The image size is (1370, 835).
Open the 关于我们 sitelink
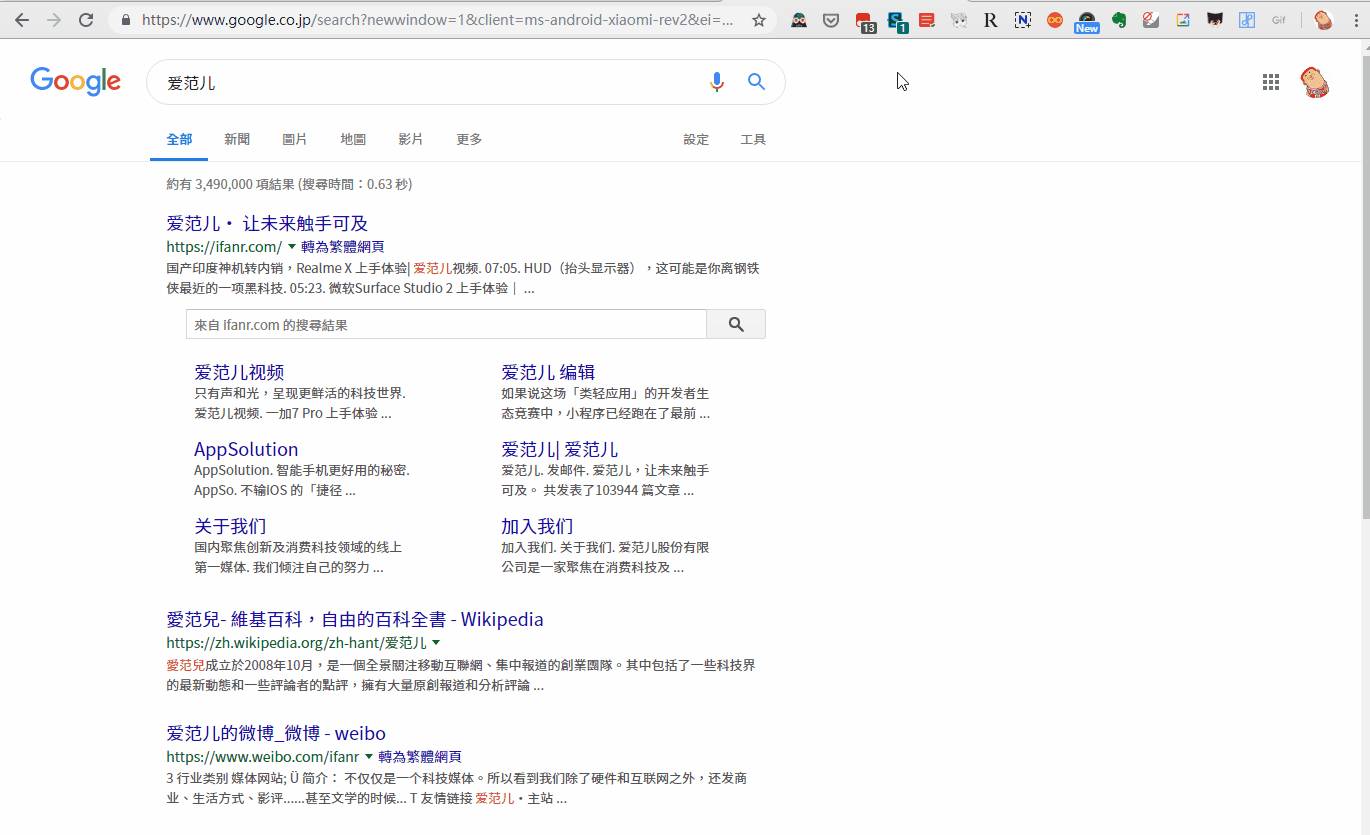(x=230, y=526)
